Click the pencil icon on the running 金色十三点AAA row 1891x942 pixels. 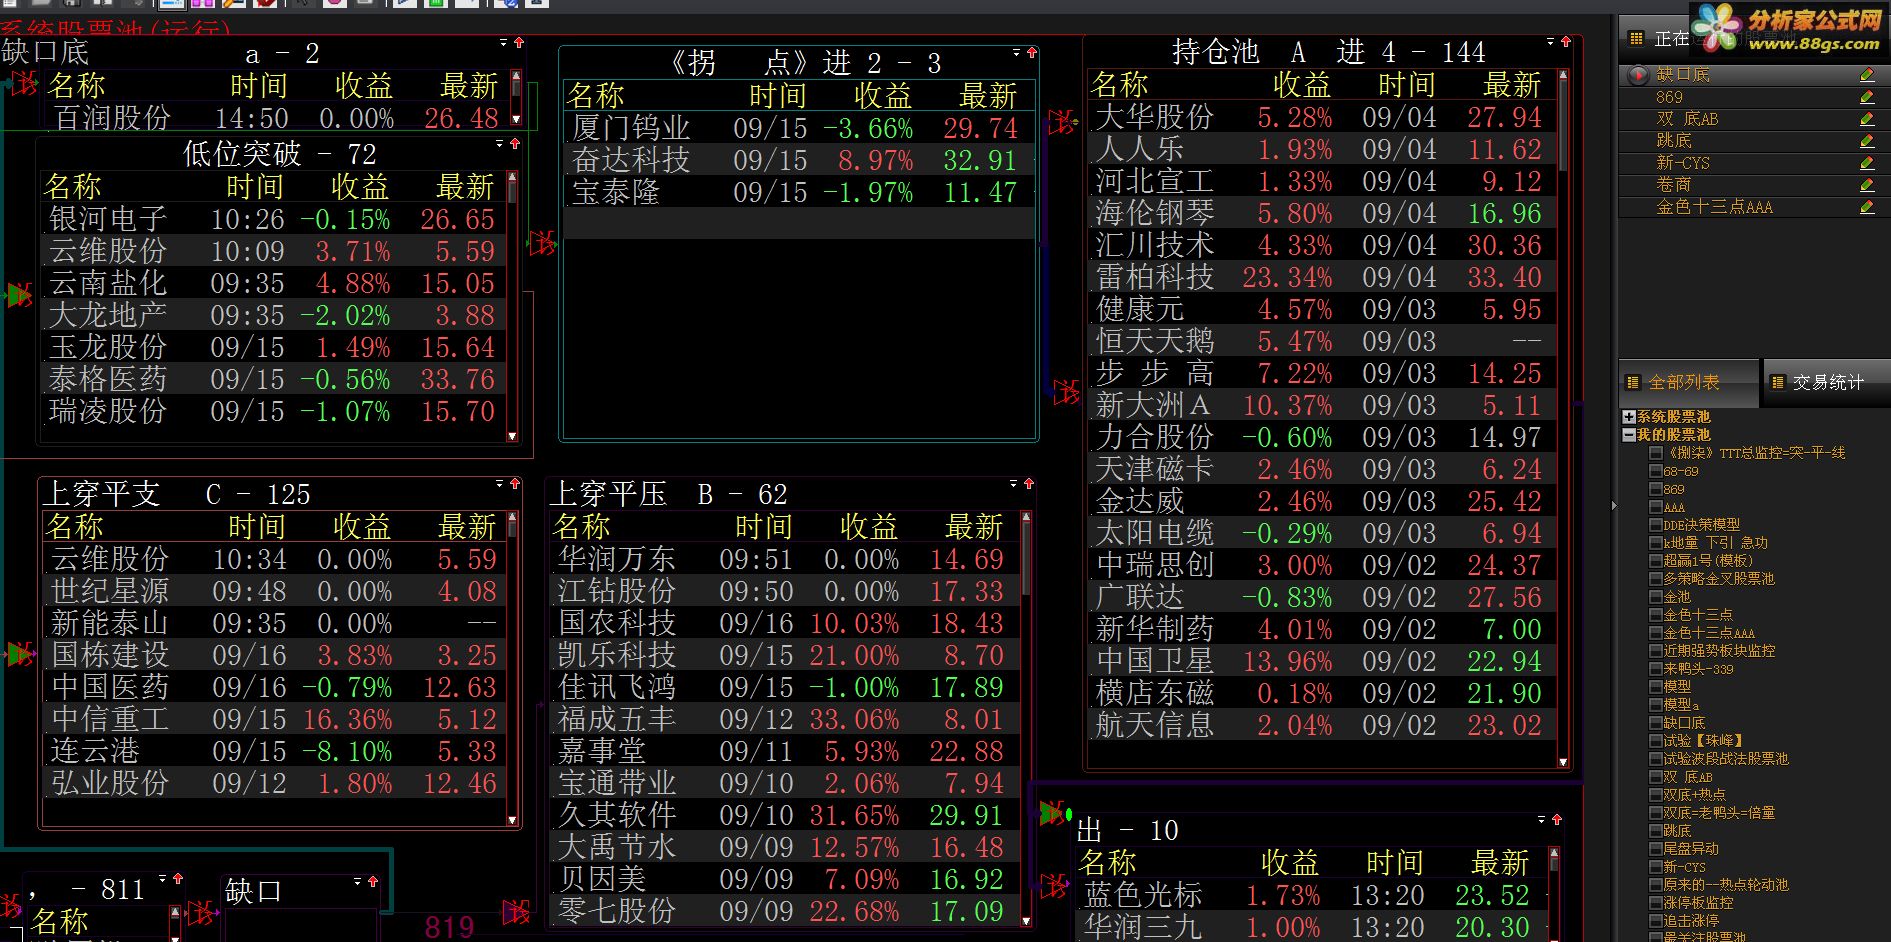click(x=1866, y=207)
